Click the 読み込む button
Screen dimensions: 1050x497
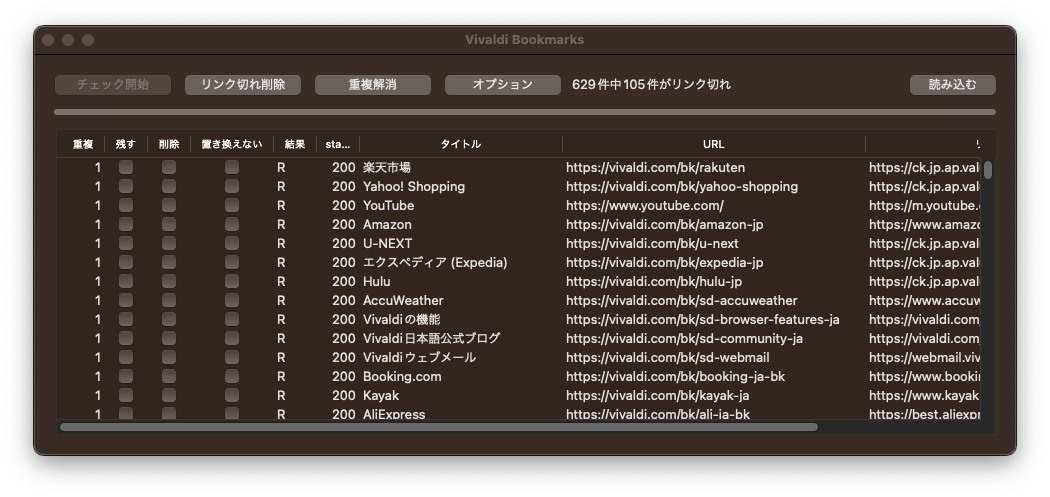click(952, 85)
